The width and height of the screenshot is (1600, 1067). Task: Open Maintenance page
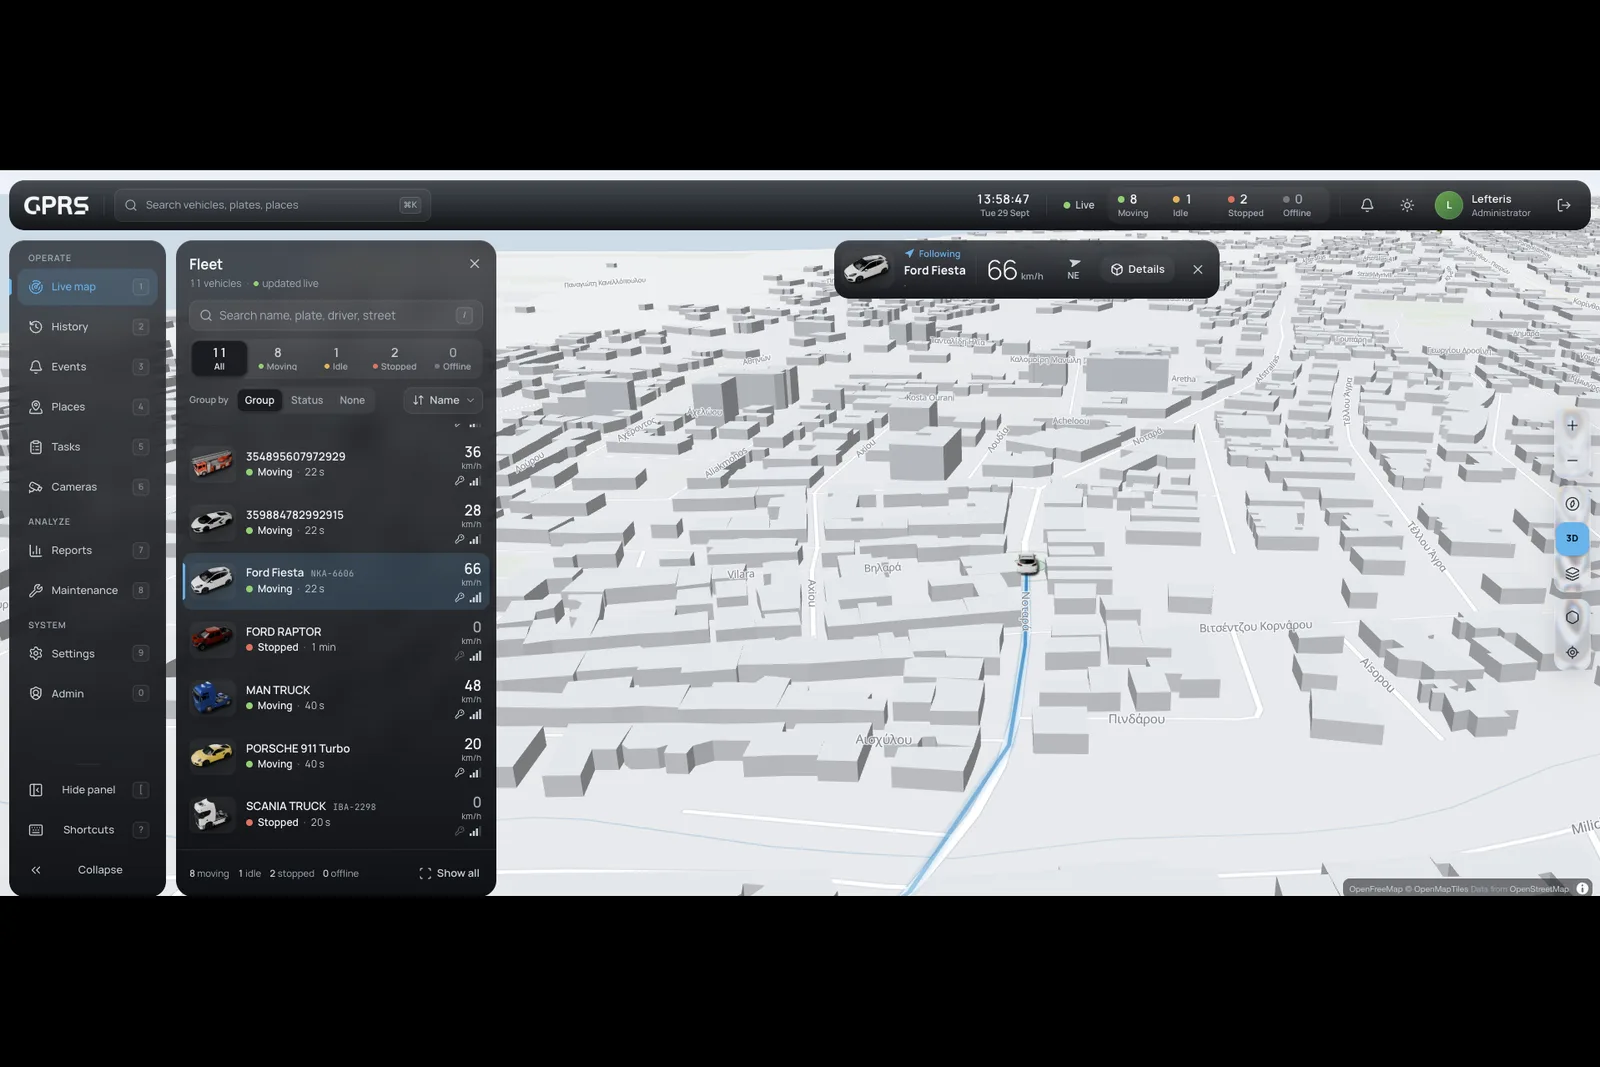pos(87,590)
